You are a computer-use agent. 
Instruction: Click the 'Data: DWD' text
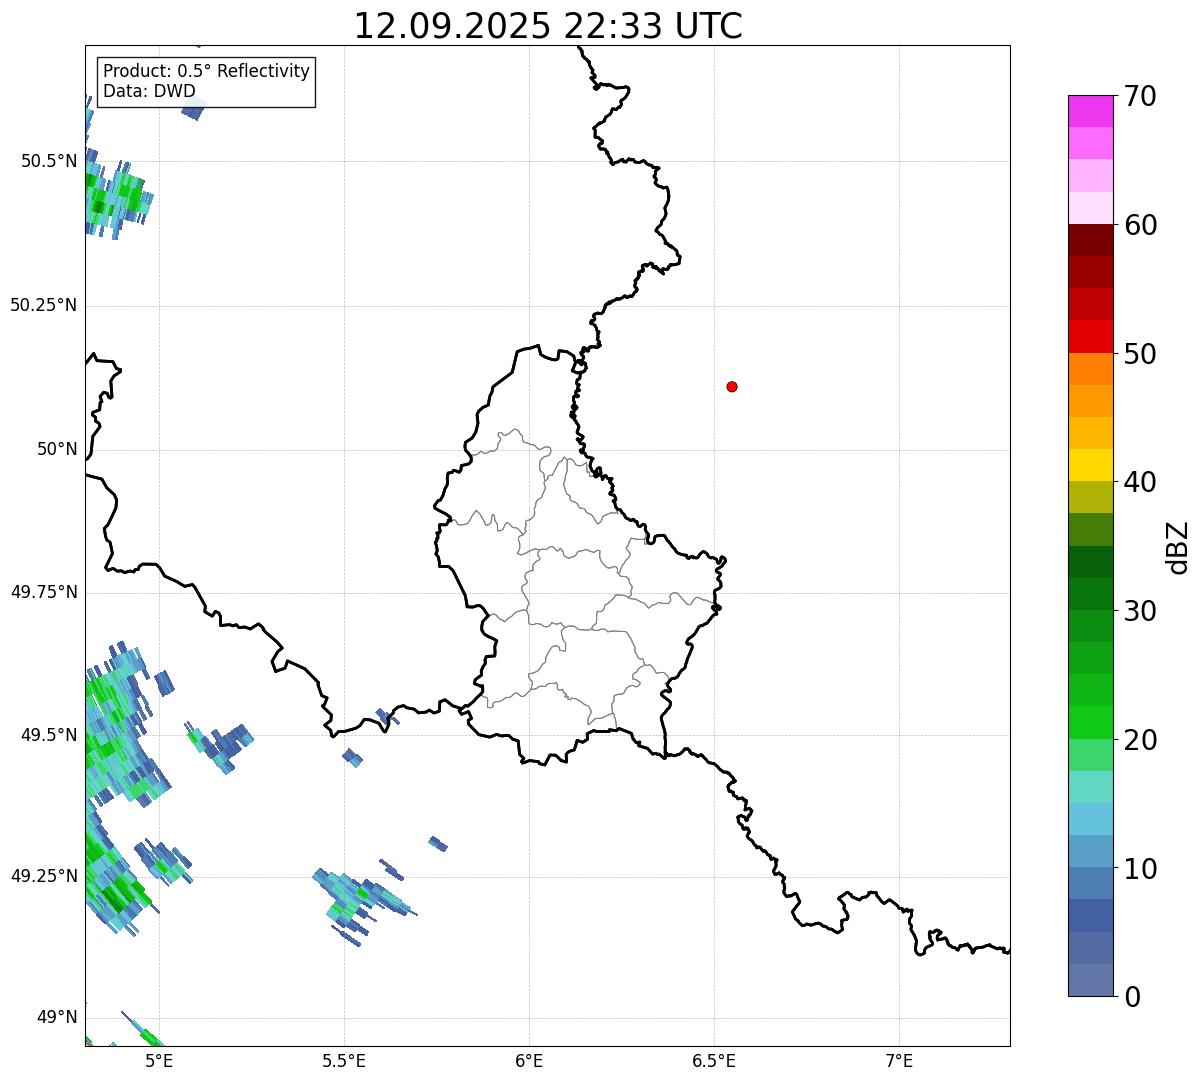149,91
